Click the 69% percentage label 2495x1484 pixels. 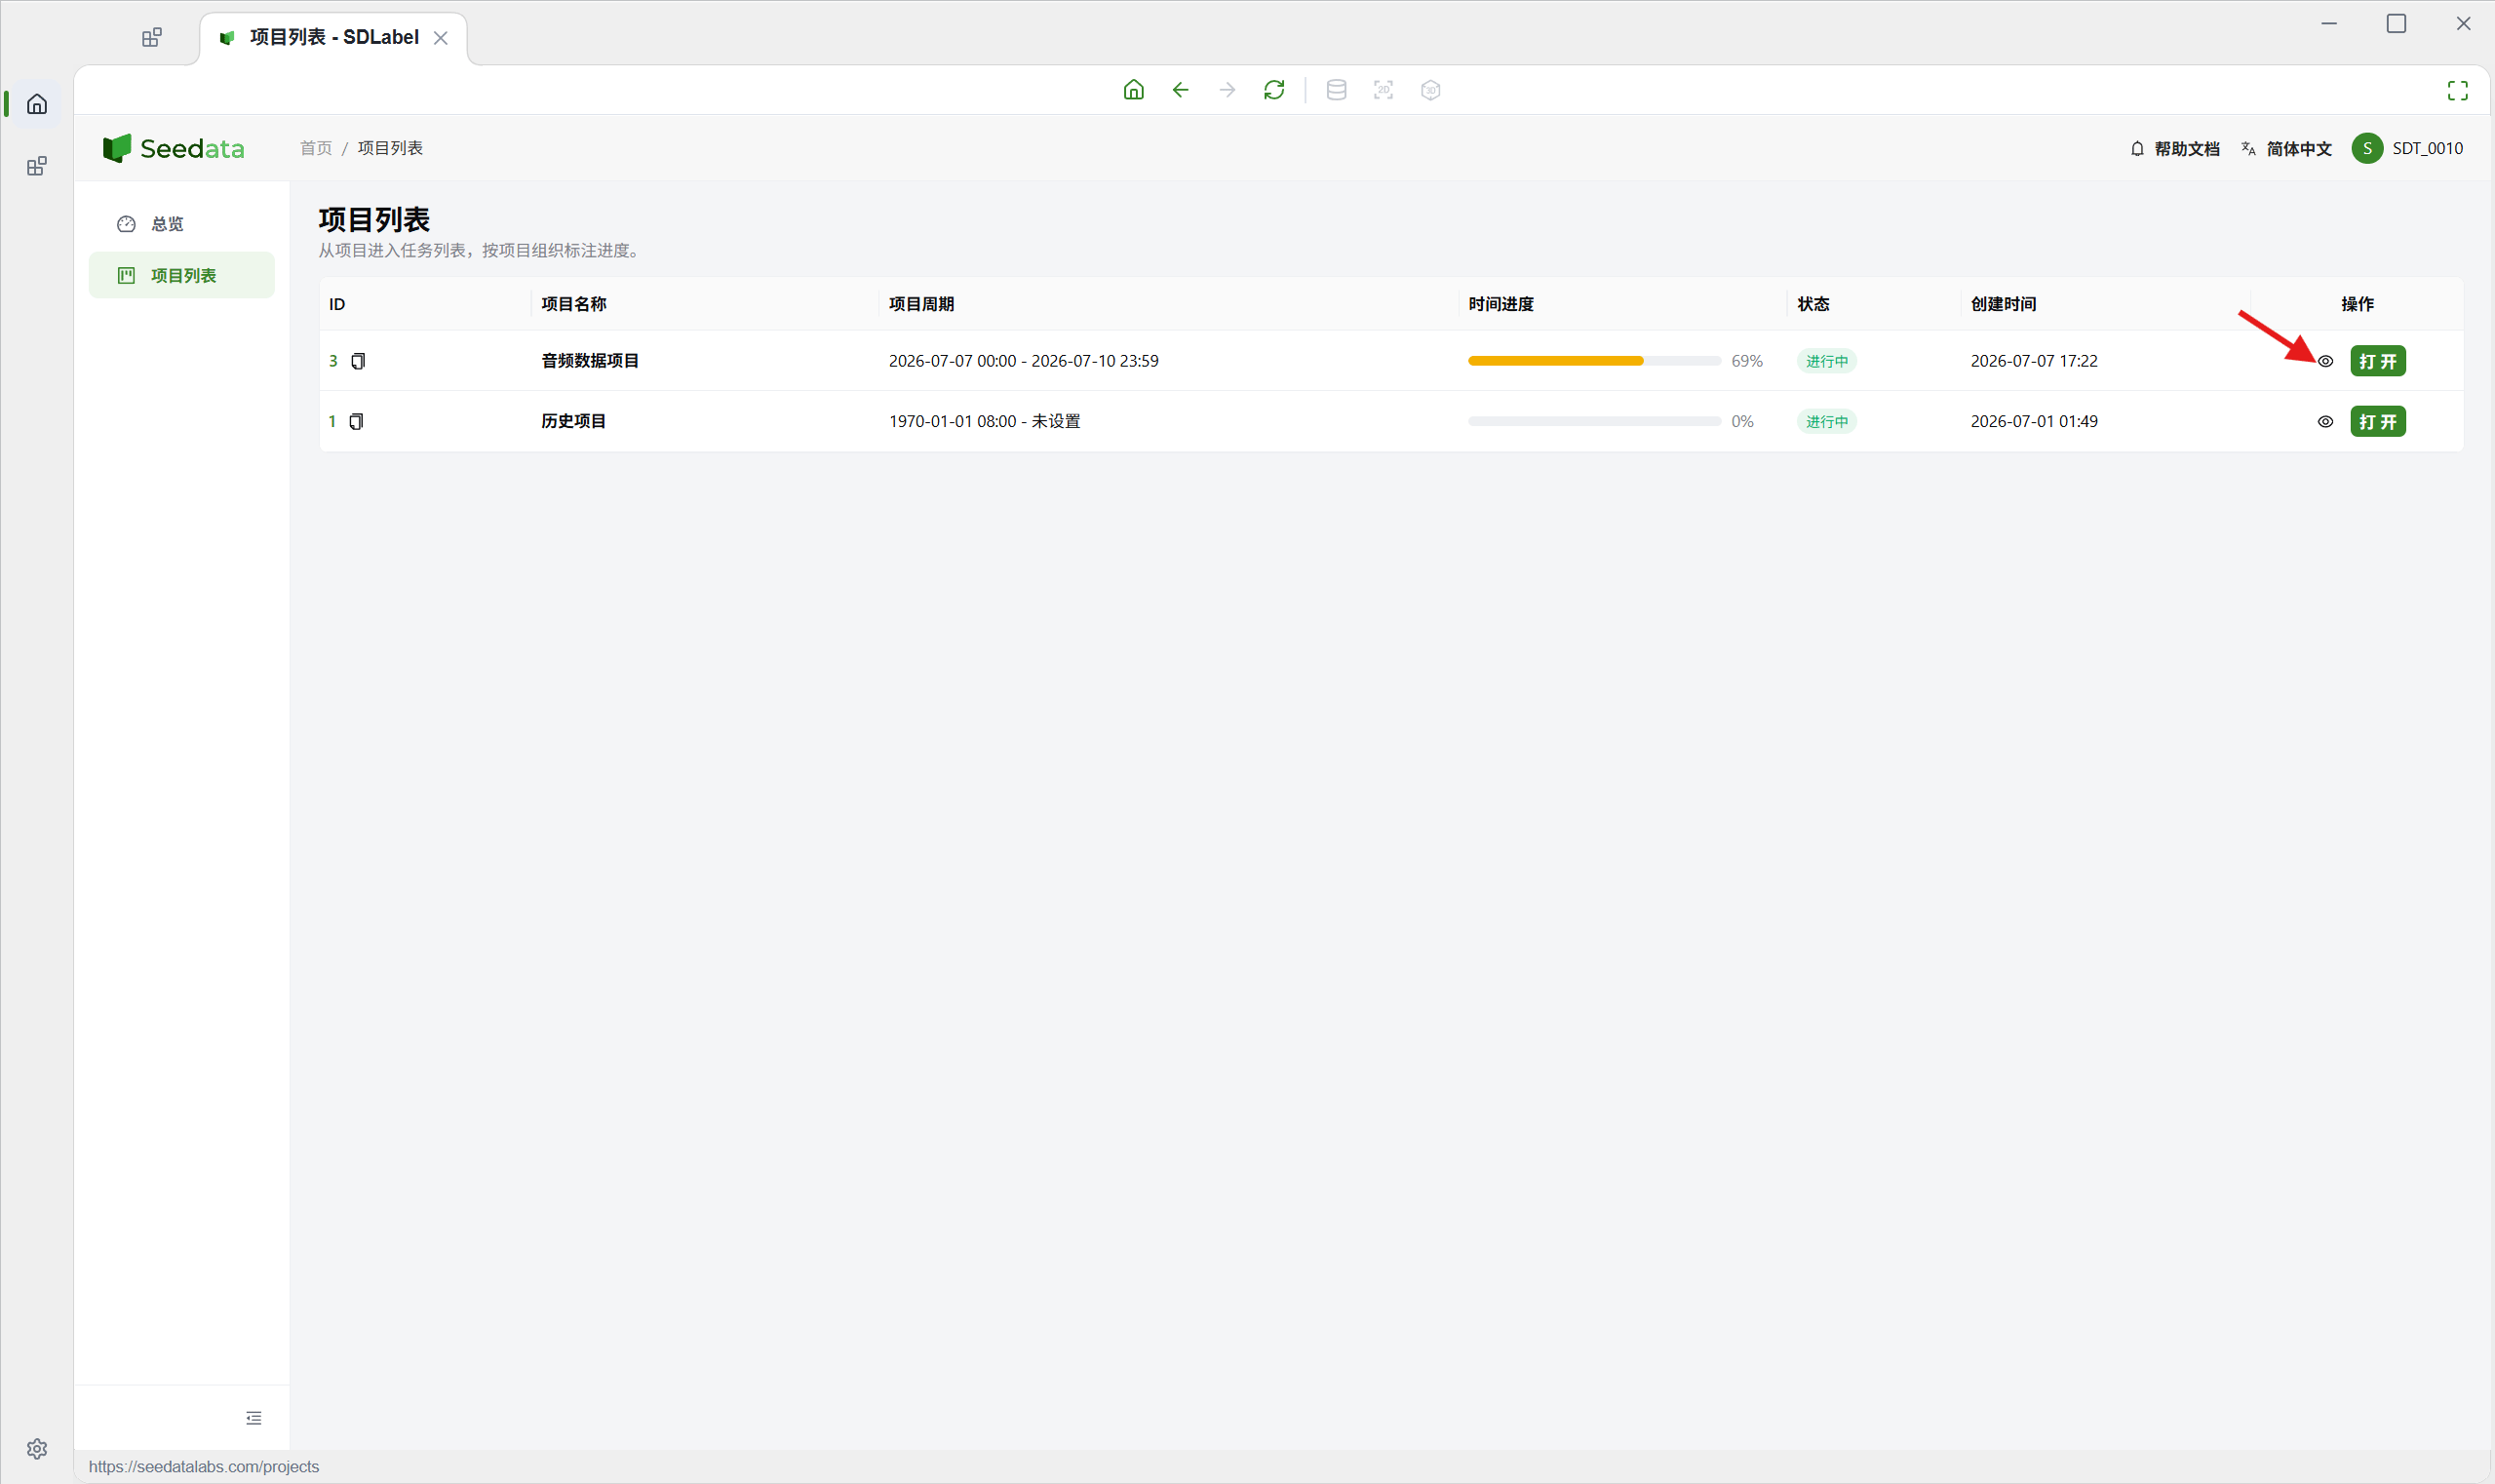[1747, 361]
